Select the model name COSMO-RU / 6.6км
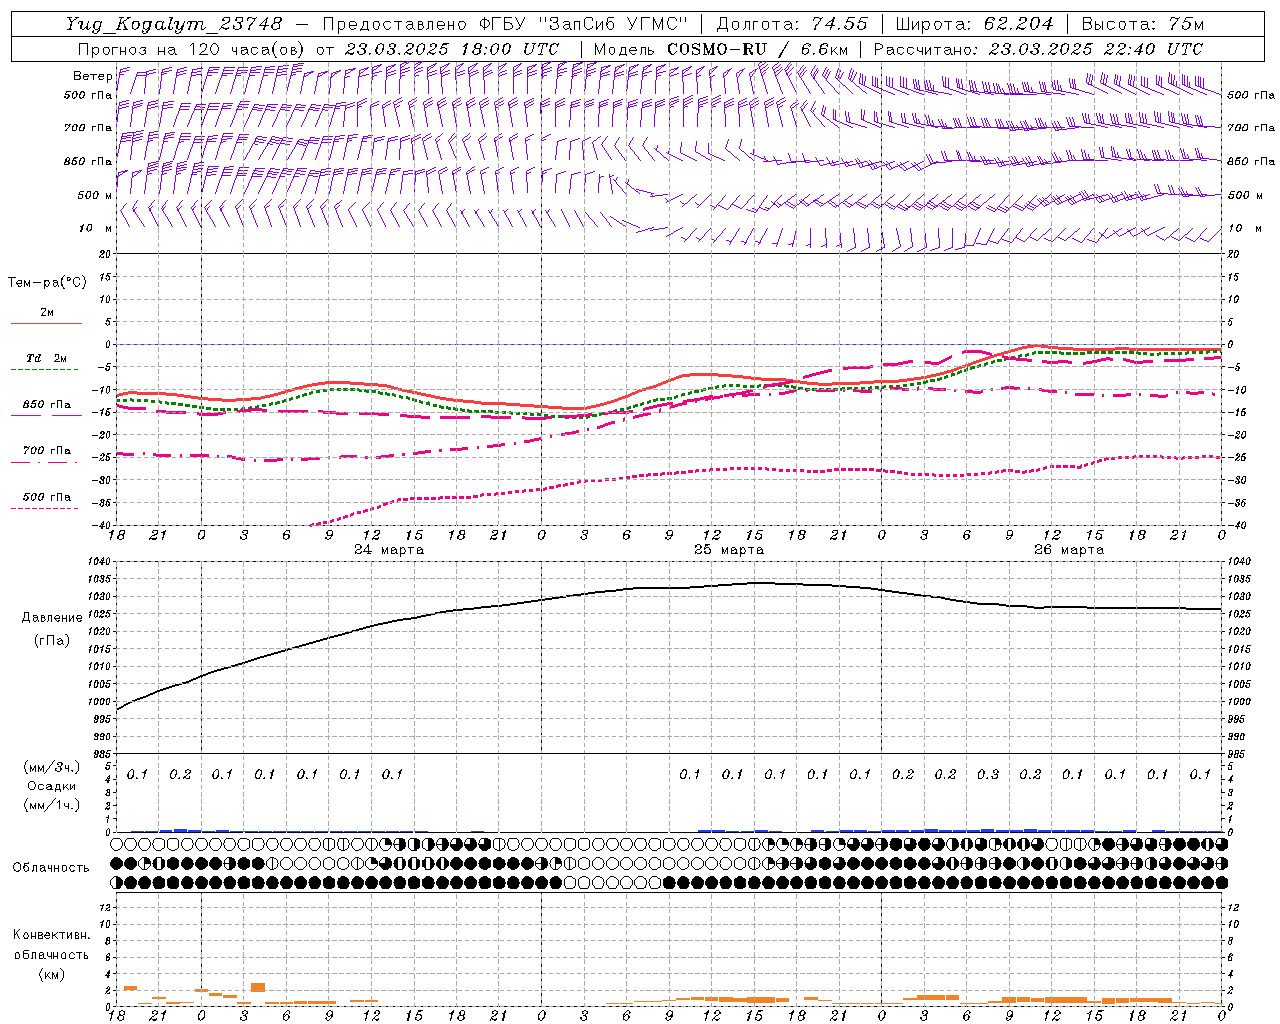 click(758, 48)
